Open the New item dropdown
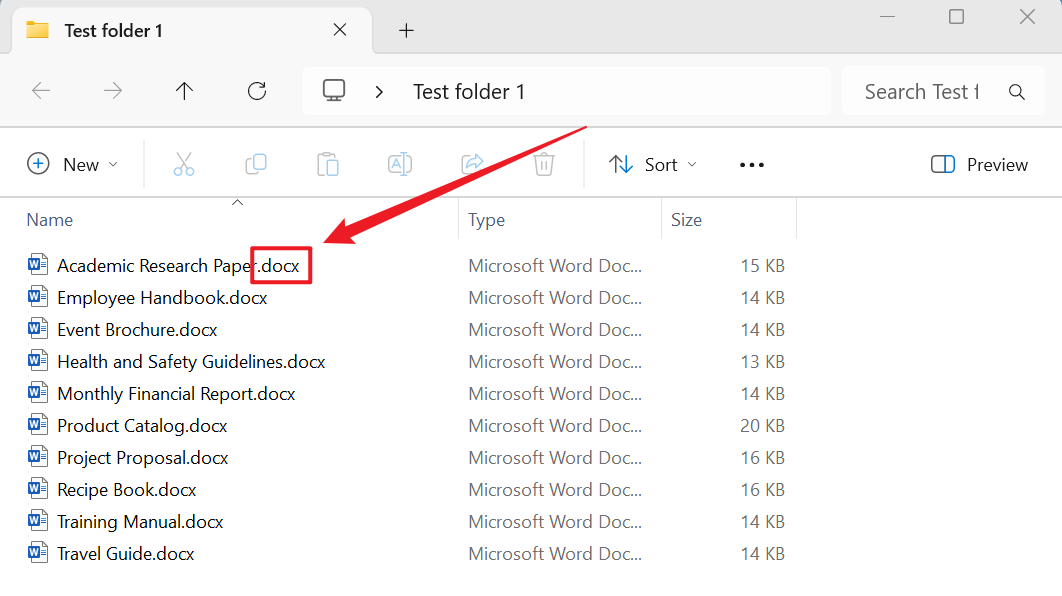1062x596 pixels. coord(72,165)
